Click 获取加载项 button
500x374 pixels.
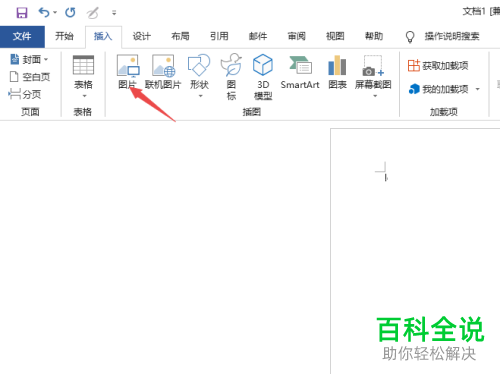pos(438,66)
